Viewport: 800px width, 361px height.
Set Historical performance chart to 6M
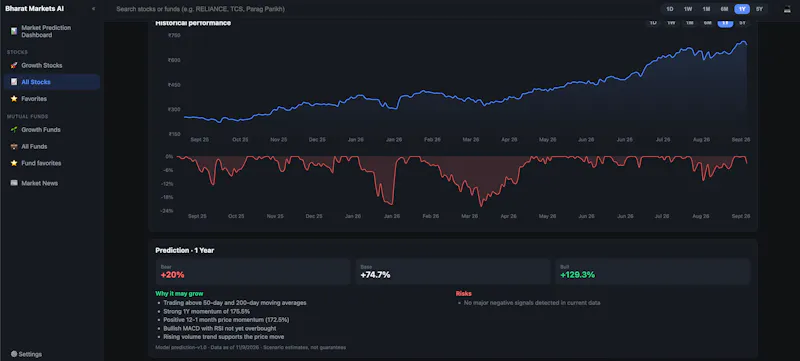tap(707, 23)
